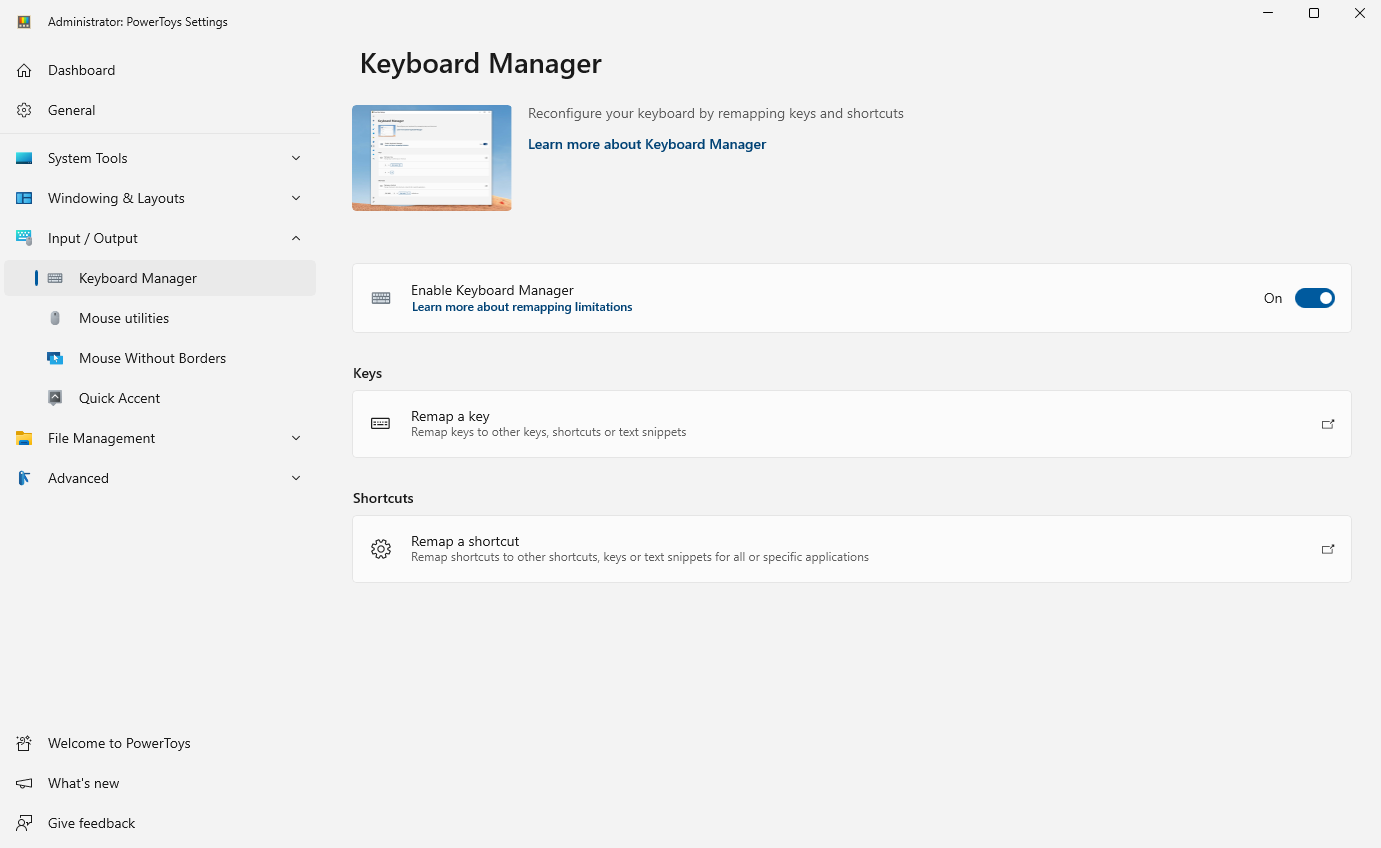The height and width of the screenshot is (848, 1381).
Task: Click the On label by the toggle
Action: pyautogui.click(x=1273, y=298)
